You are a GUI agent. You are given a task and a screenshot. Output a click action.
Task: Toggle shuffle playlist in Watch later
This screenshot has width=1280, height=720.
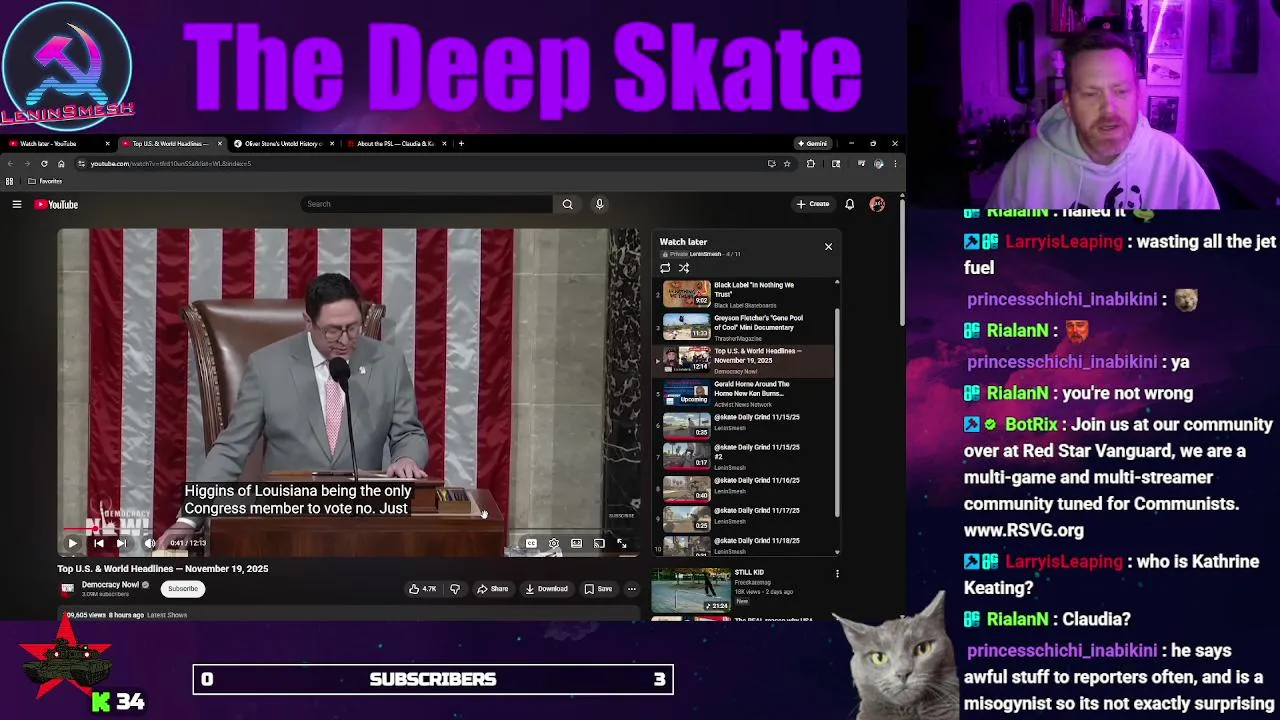pyautogui.click(x=684, y=268)
